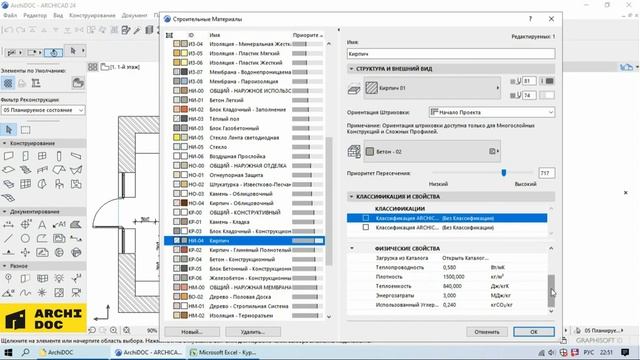
Task: Select the Mesh tool in the toolbox
Action: pos(9,198)
